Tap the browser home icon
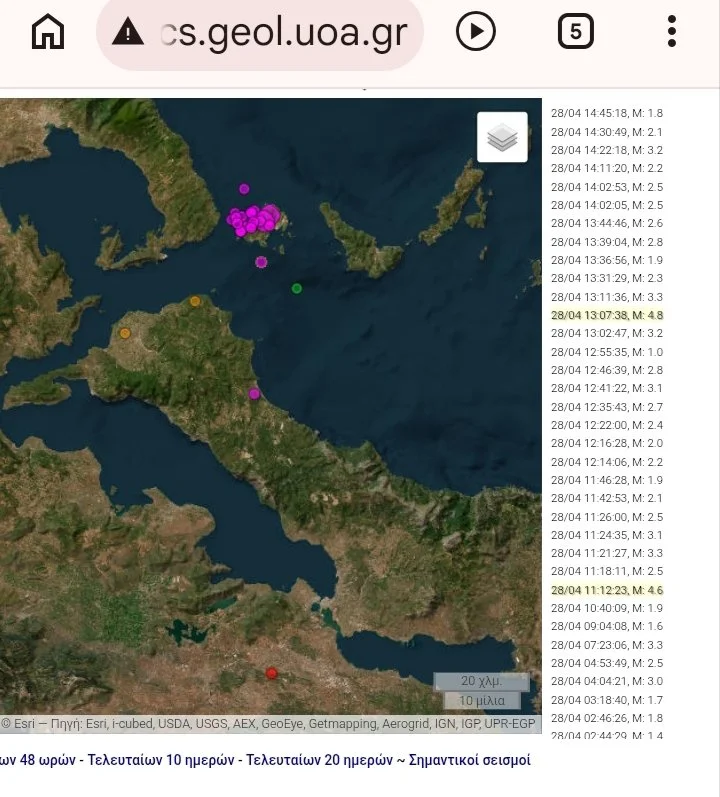 [48, 32]
